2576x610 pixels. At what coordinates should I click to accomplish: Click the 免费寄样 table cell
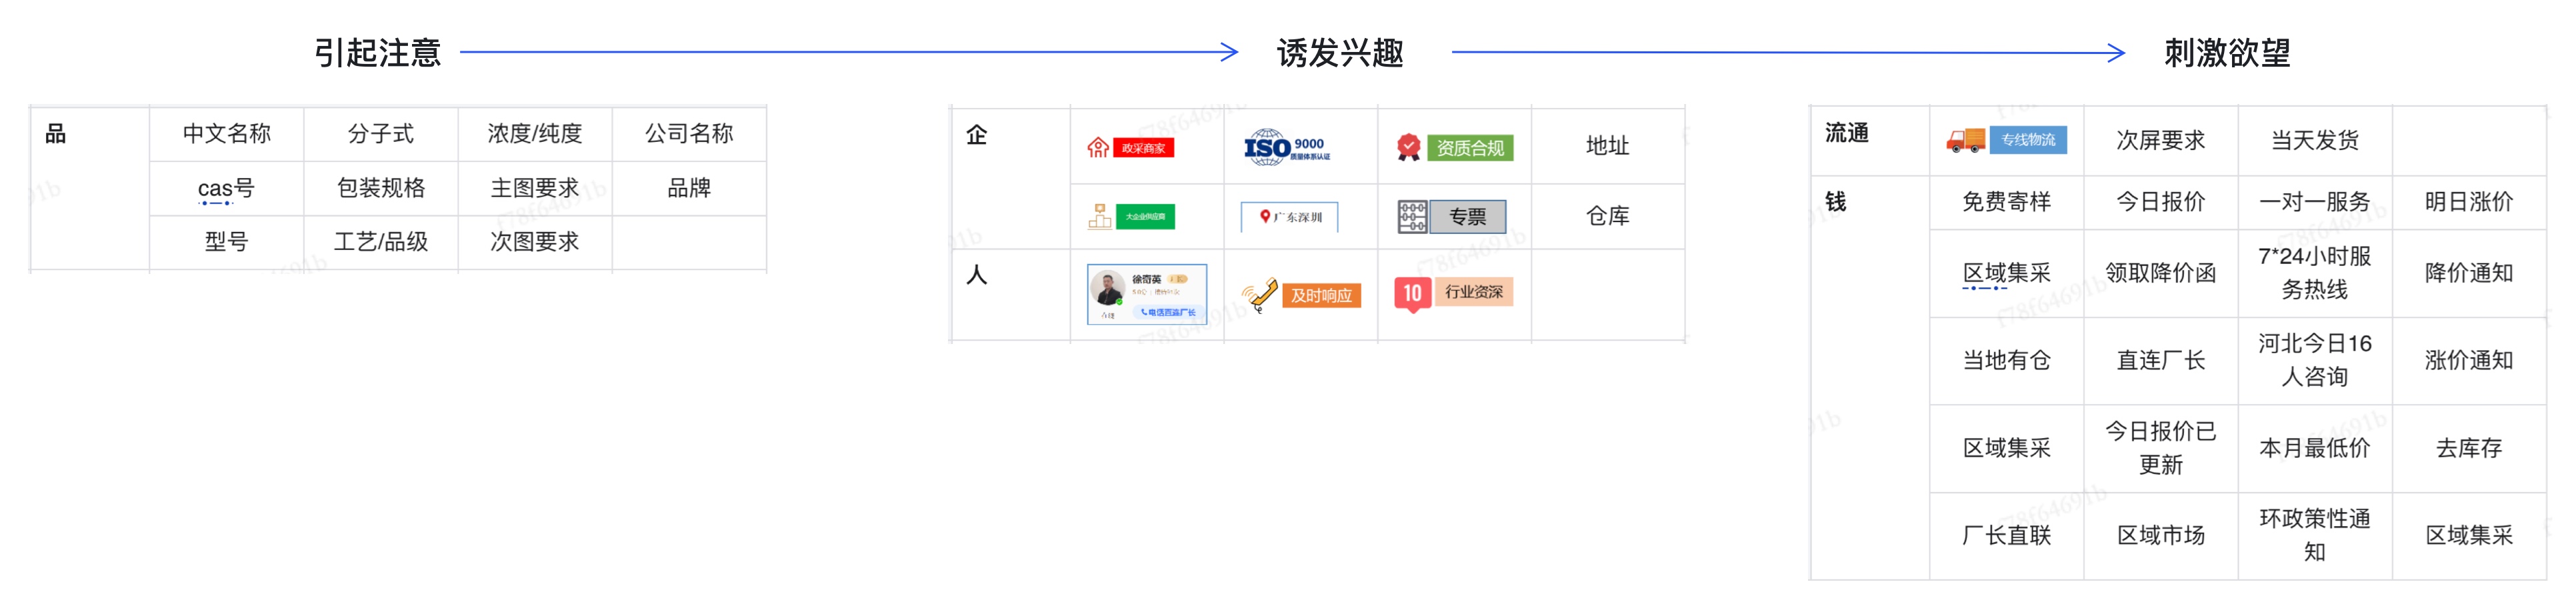click(x=2005, y=202)
